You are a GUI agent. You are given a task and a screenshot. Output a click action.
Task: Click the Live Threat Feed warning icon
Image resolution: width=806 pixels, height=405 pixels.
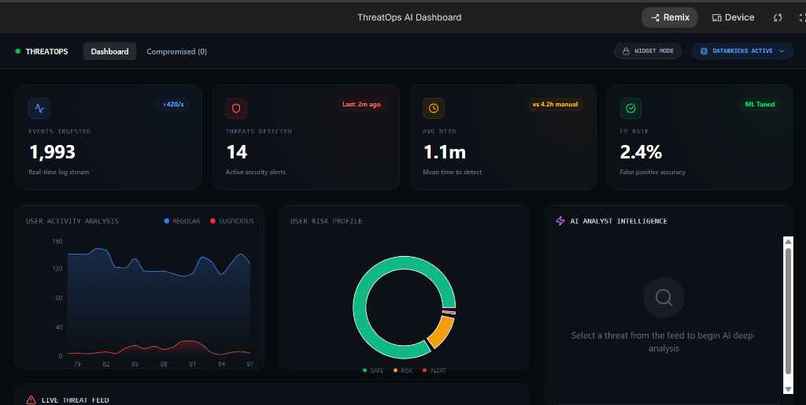tap(31, 400)
